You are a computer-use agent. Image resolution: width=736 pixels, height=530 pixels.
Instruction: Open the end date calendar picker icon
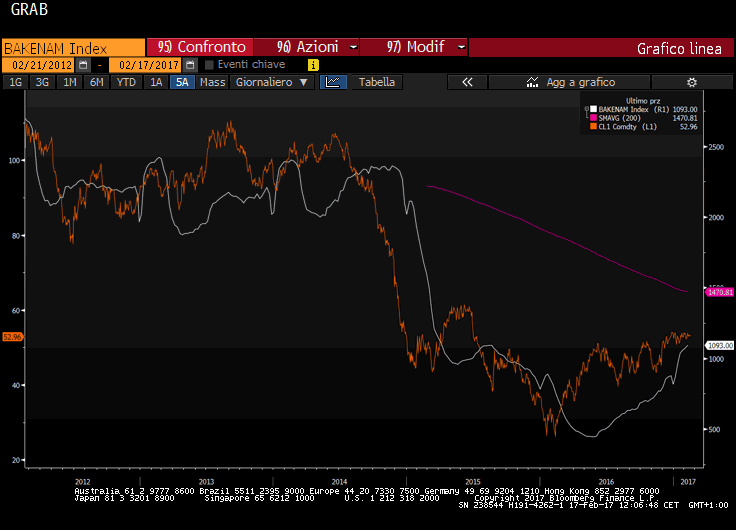pyautogui.click(x=190, y=65)
